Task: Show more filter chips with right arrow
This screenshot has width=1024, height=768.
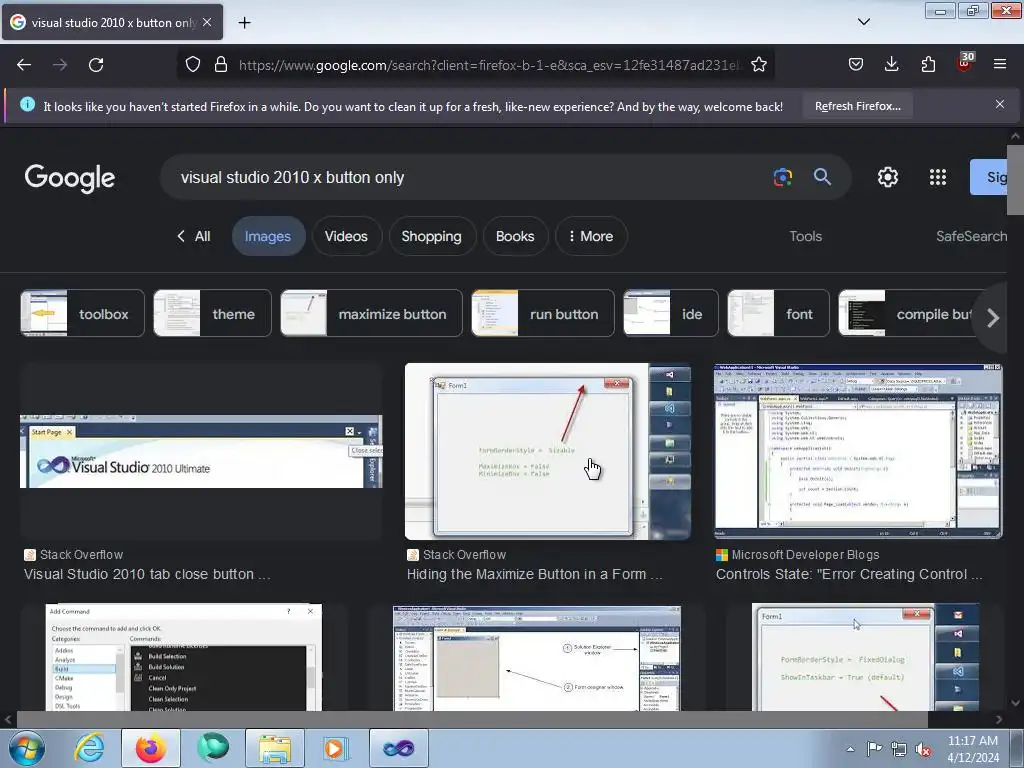Action: click(993, 318)
